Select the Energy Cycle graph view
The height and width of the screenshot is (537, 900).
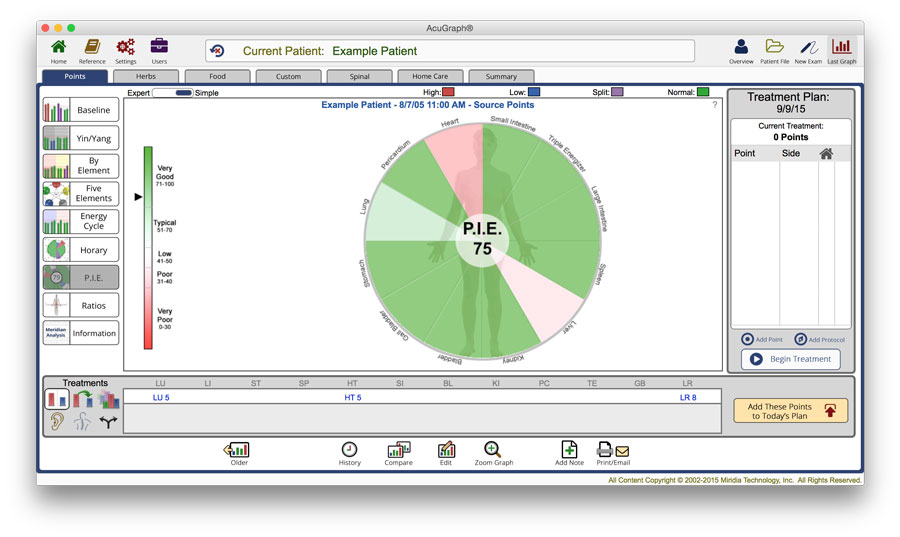[81, 221]
